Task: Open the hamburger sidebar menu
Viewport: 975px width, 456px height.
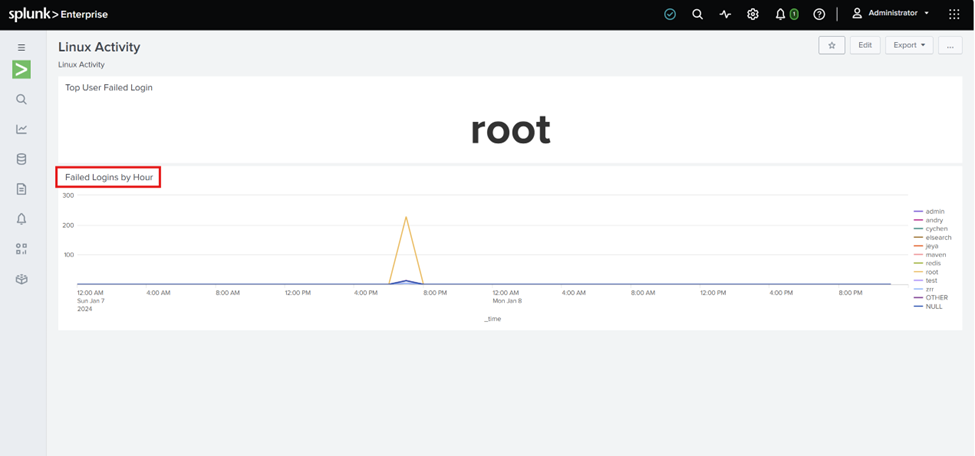Action: [21, 47]
